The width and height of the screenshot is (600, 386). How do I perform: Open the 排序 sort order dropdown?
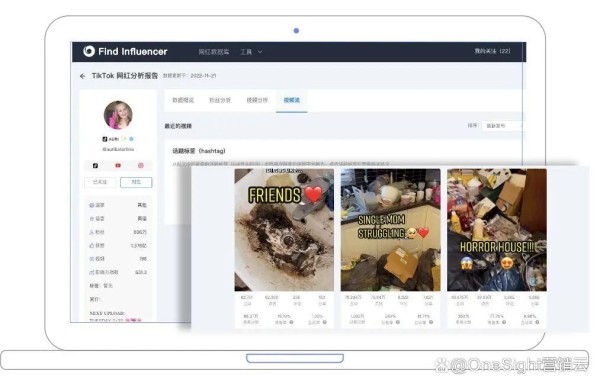click(502, 126)
